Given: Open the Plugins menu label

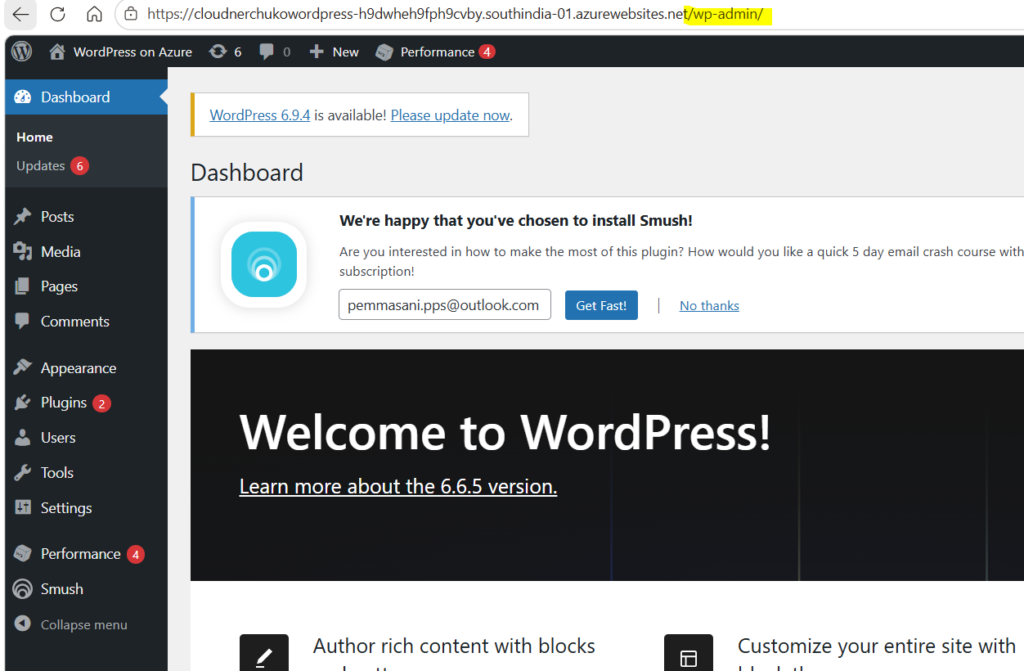Looking at the screenshot, I should tap(63, 403).
